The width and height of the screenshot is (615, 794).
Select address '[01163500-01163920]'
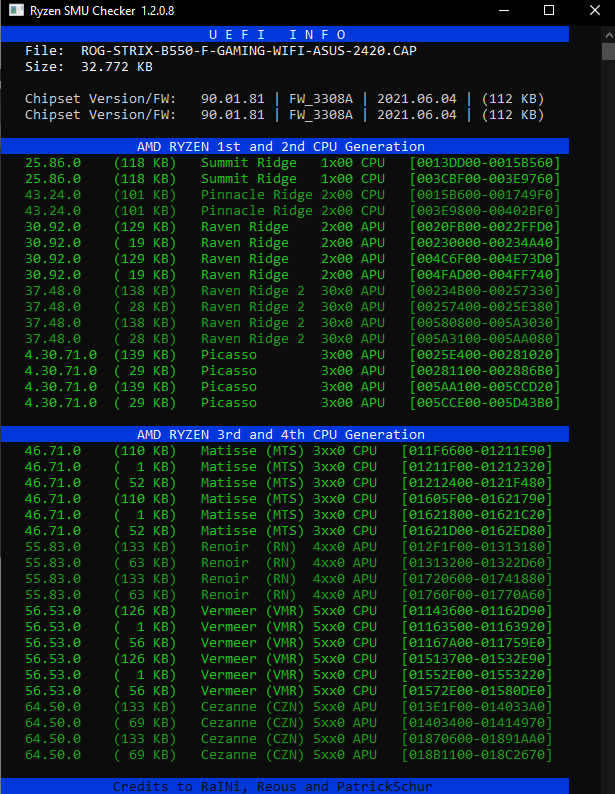477,627
